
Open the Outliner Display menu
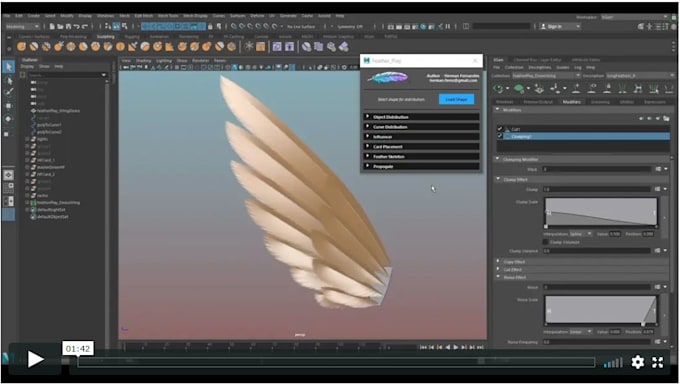(27, 67)
